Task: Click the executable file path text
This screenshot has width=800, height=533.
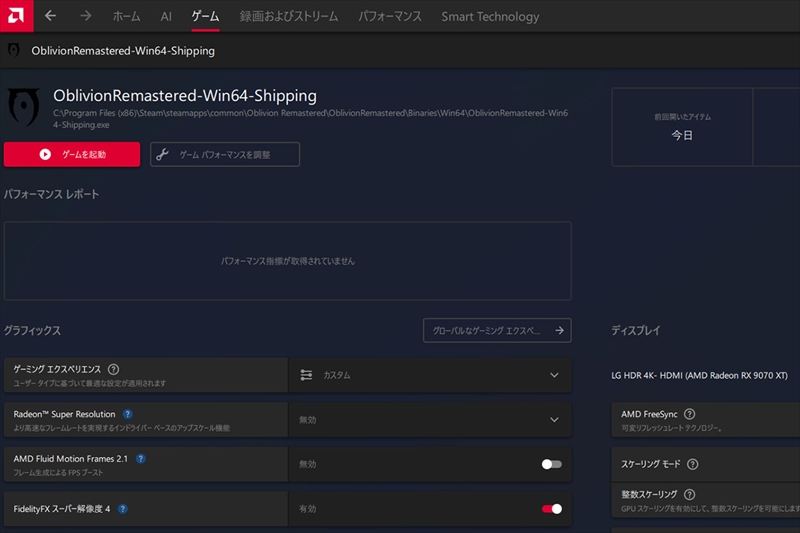Action: coord(310,119)
